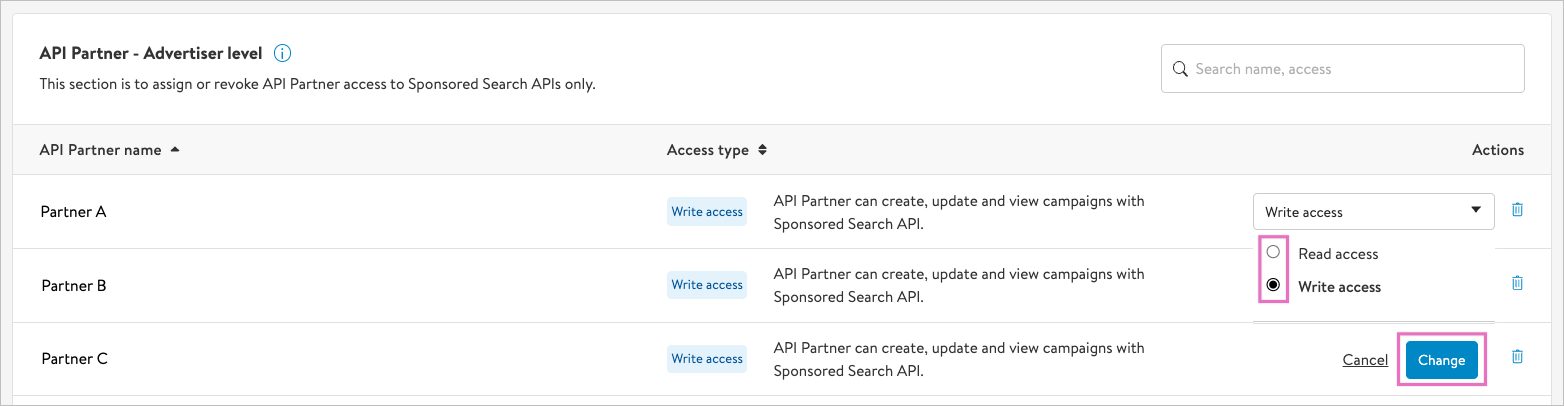This screenshot has height=406, width=1564.
Task: Focus the Search name, access field
Action: 1350,69
